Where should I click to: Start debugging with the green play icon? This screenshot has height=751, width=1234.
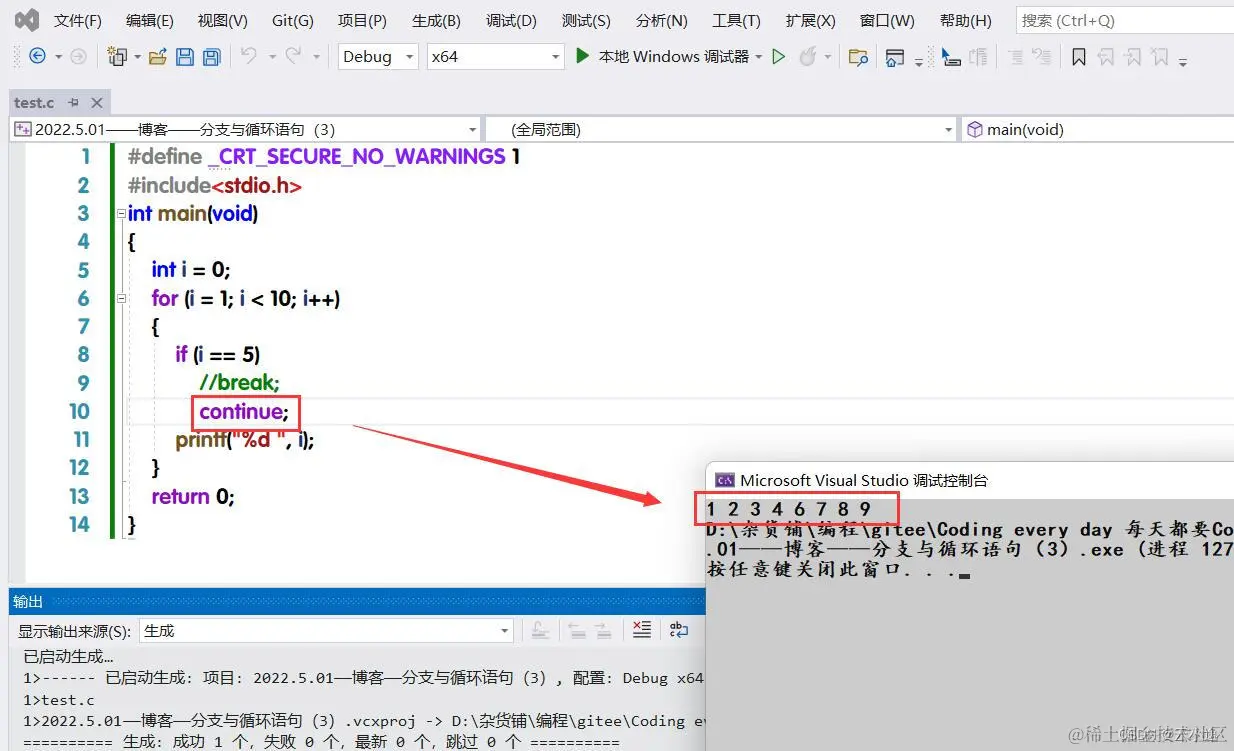tap(582, 57)
